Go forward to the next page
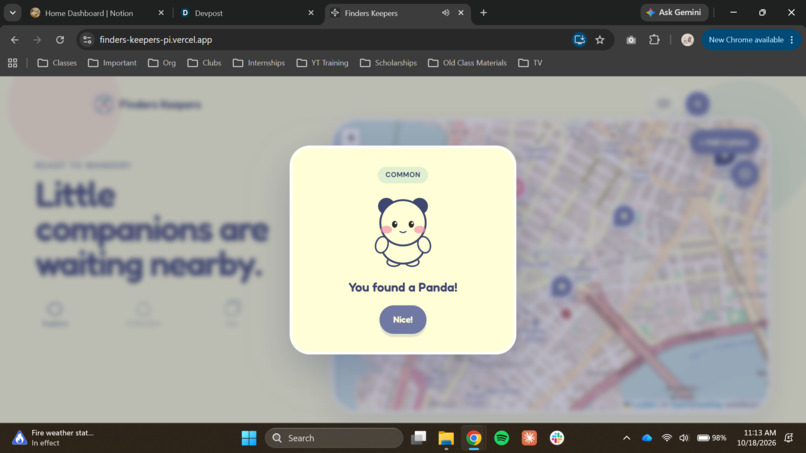The image size is (806, 453). (37, 40)
